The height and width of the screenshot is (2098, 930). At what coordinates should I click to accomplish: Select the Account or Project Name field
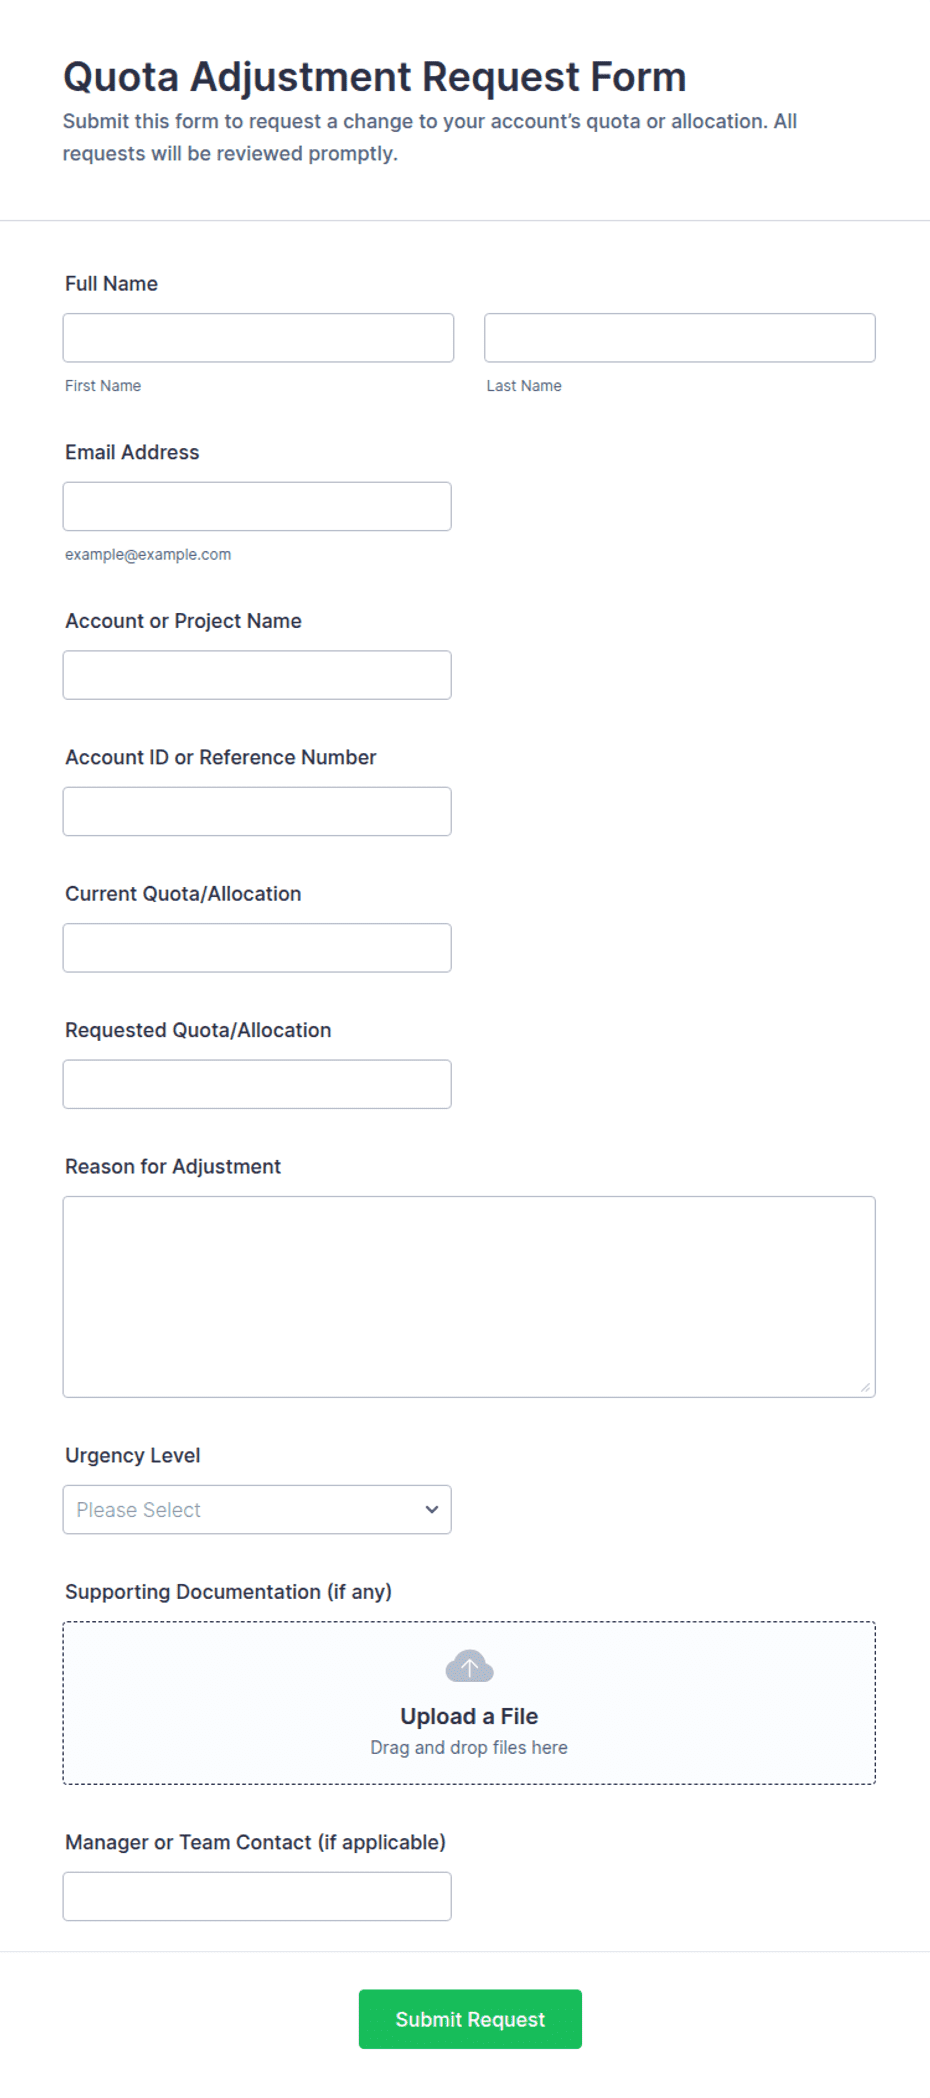coord(257,675)
